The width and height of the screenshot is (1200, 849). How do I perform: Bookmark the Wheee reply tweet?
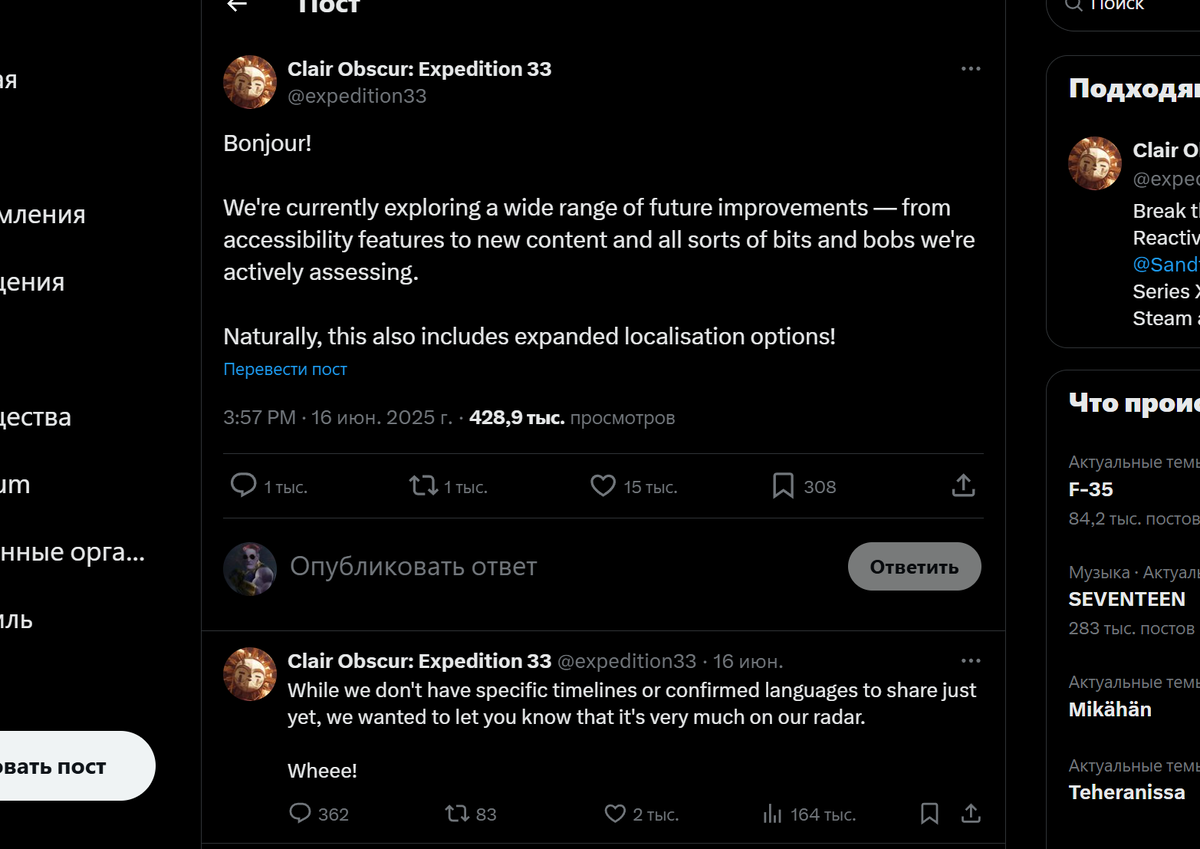[927, 813]
